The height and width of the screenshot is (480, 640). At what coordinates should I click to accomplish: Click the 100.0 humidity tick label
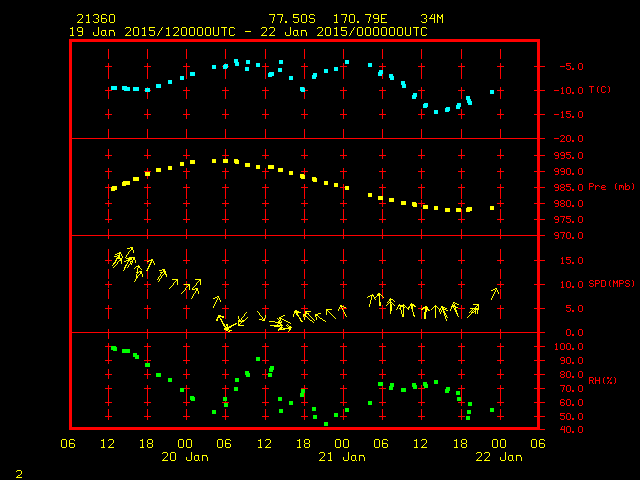569,347
